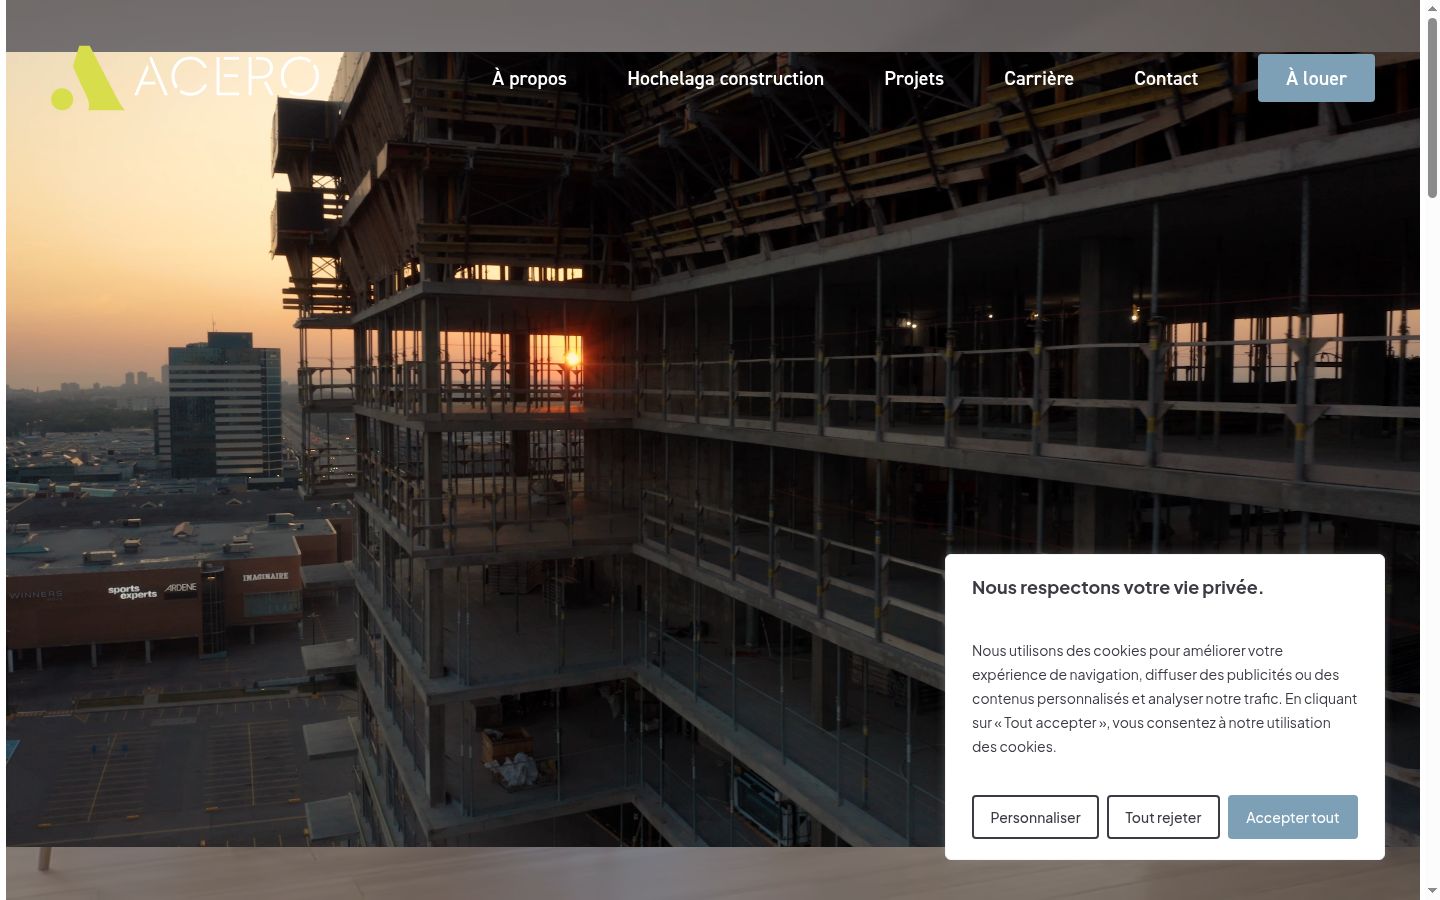Open cookie settings with Personnaliser
Viewport: 1440px width, 900px height.
pyautogui.click(x=1035, y=817)
